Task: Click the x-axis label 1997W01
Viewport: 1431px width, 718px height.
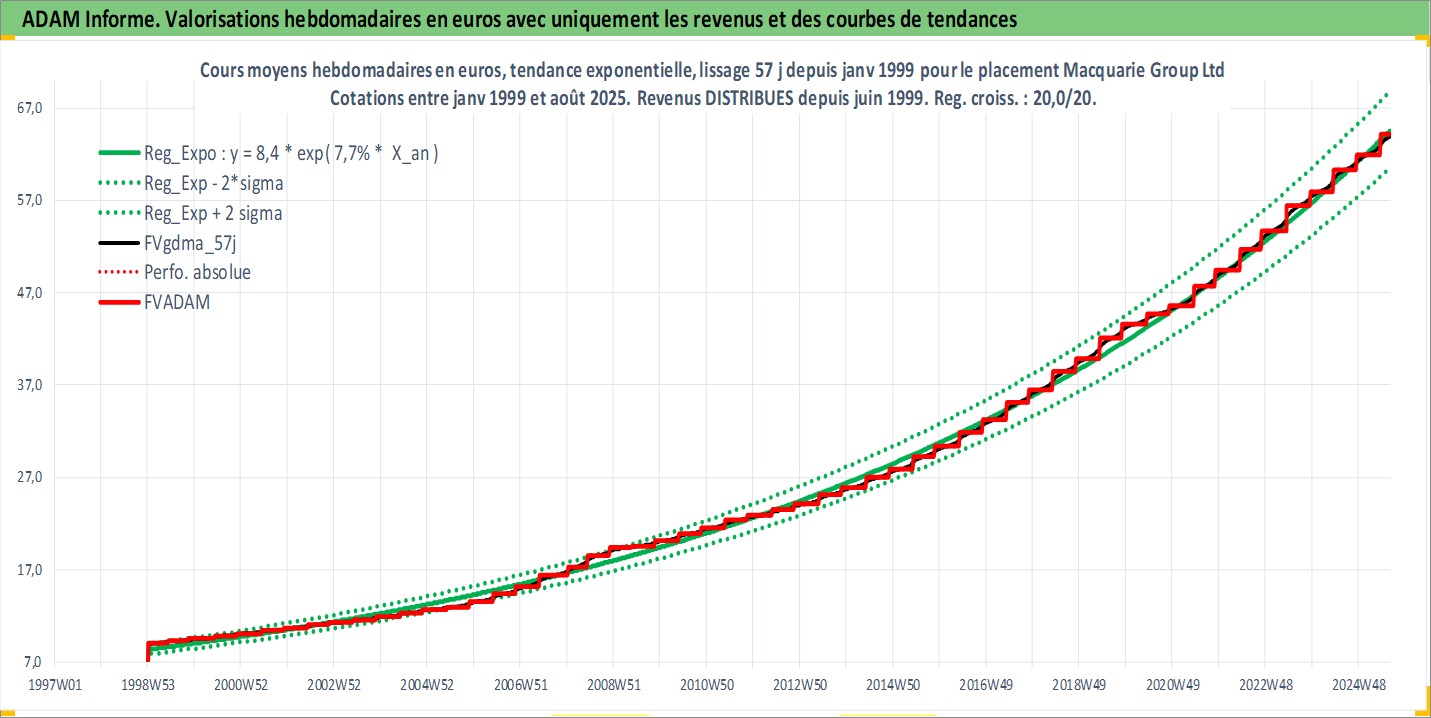Action: 54,685
